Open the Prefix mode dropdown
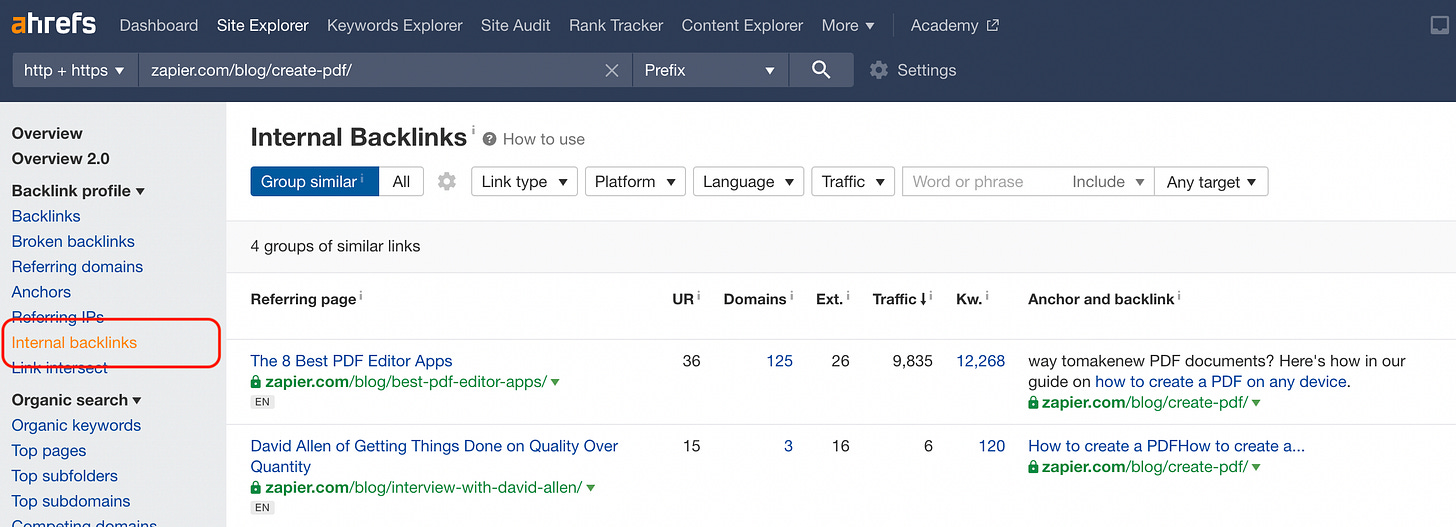This screenshot has height=527, width=1456. (710, 70)
